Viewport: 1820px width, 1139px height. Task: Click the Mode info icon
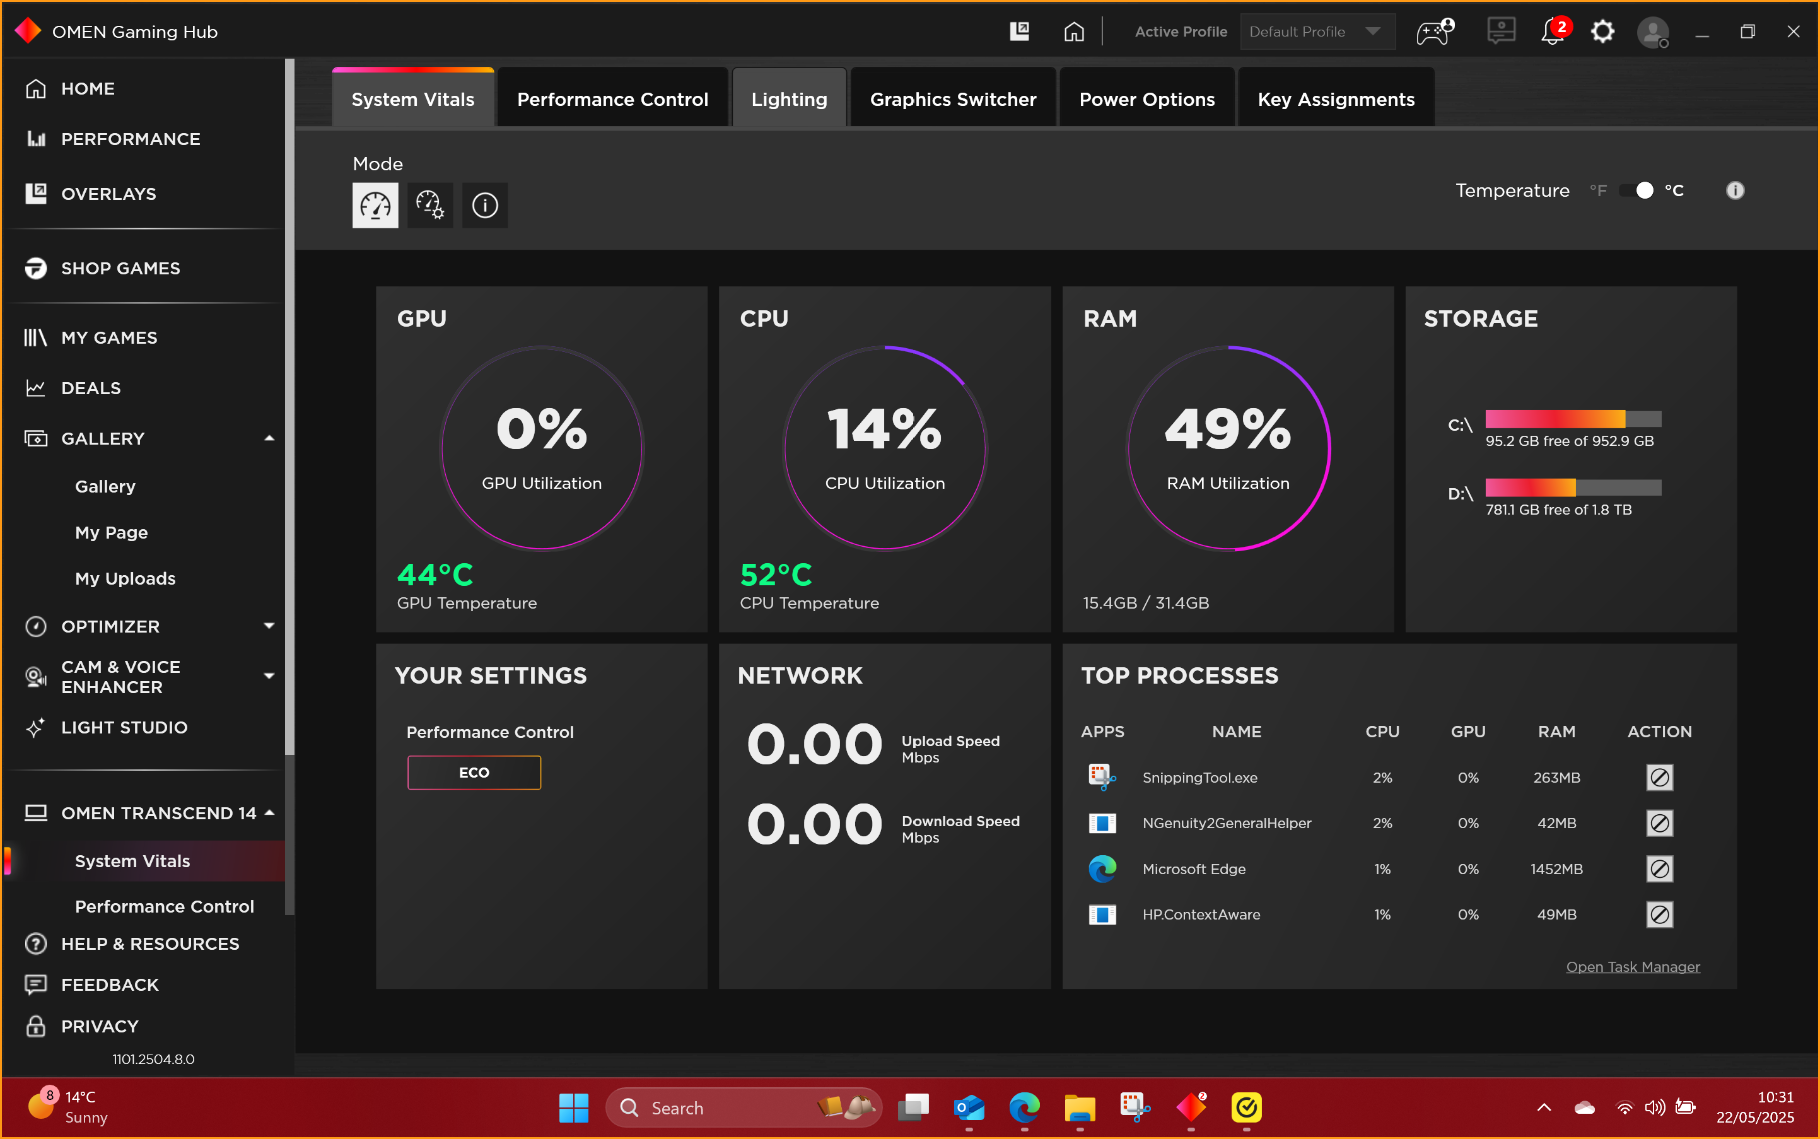click(485, 205)
